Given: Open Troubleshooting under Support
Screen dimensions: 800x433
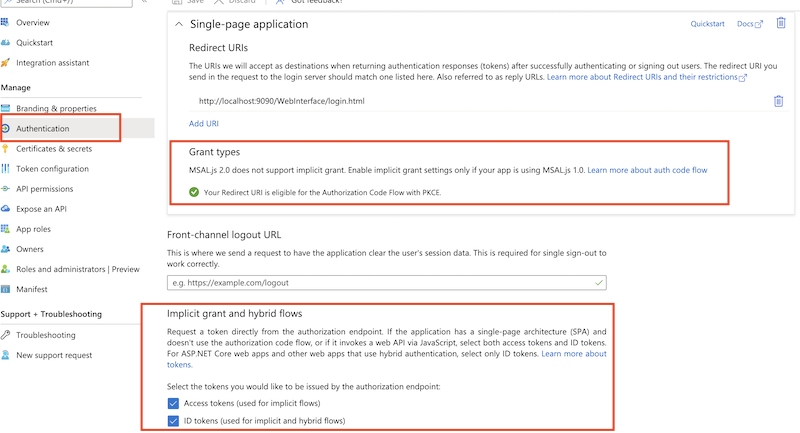Looking at the screenshot, I should click(x=45, y=335).
